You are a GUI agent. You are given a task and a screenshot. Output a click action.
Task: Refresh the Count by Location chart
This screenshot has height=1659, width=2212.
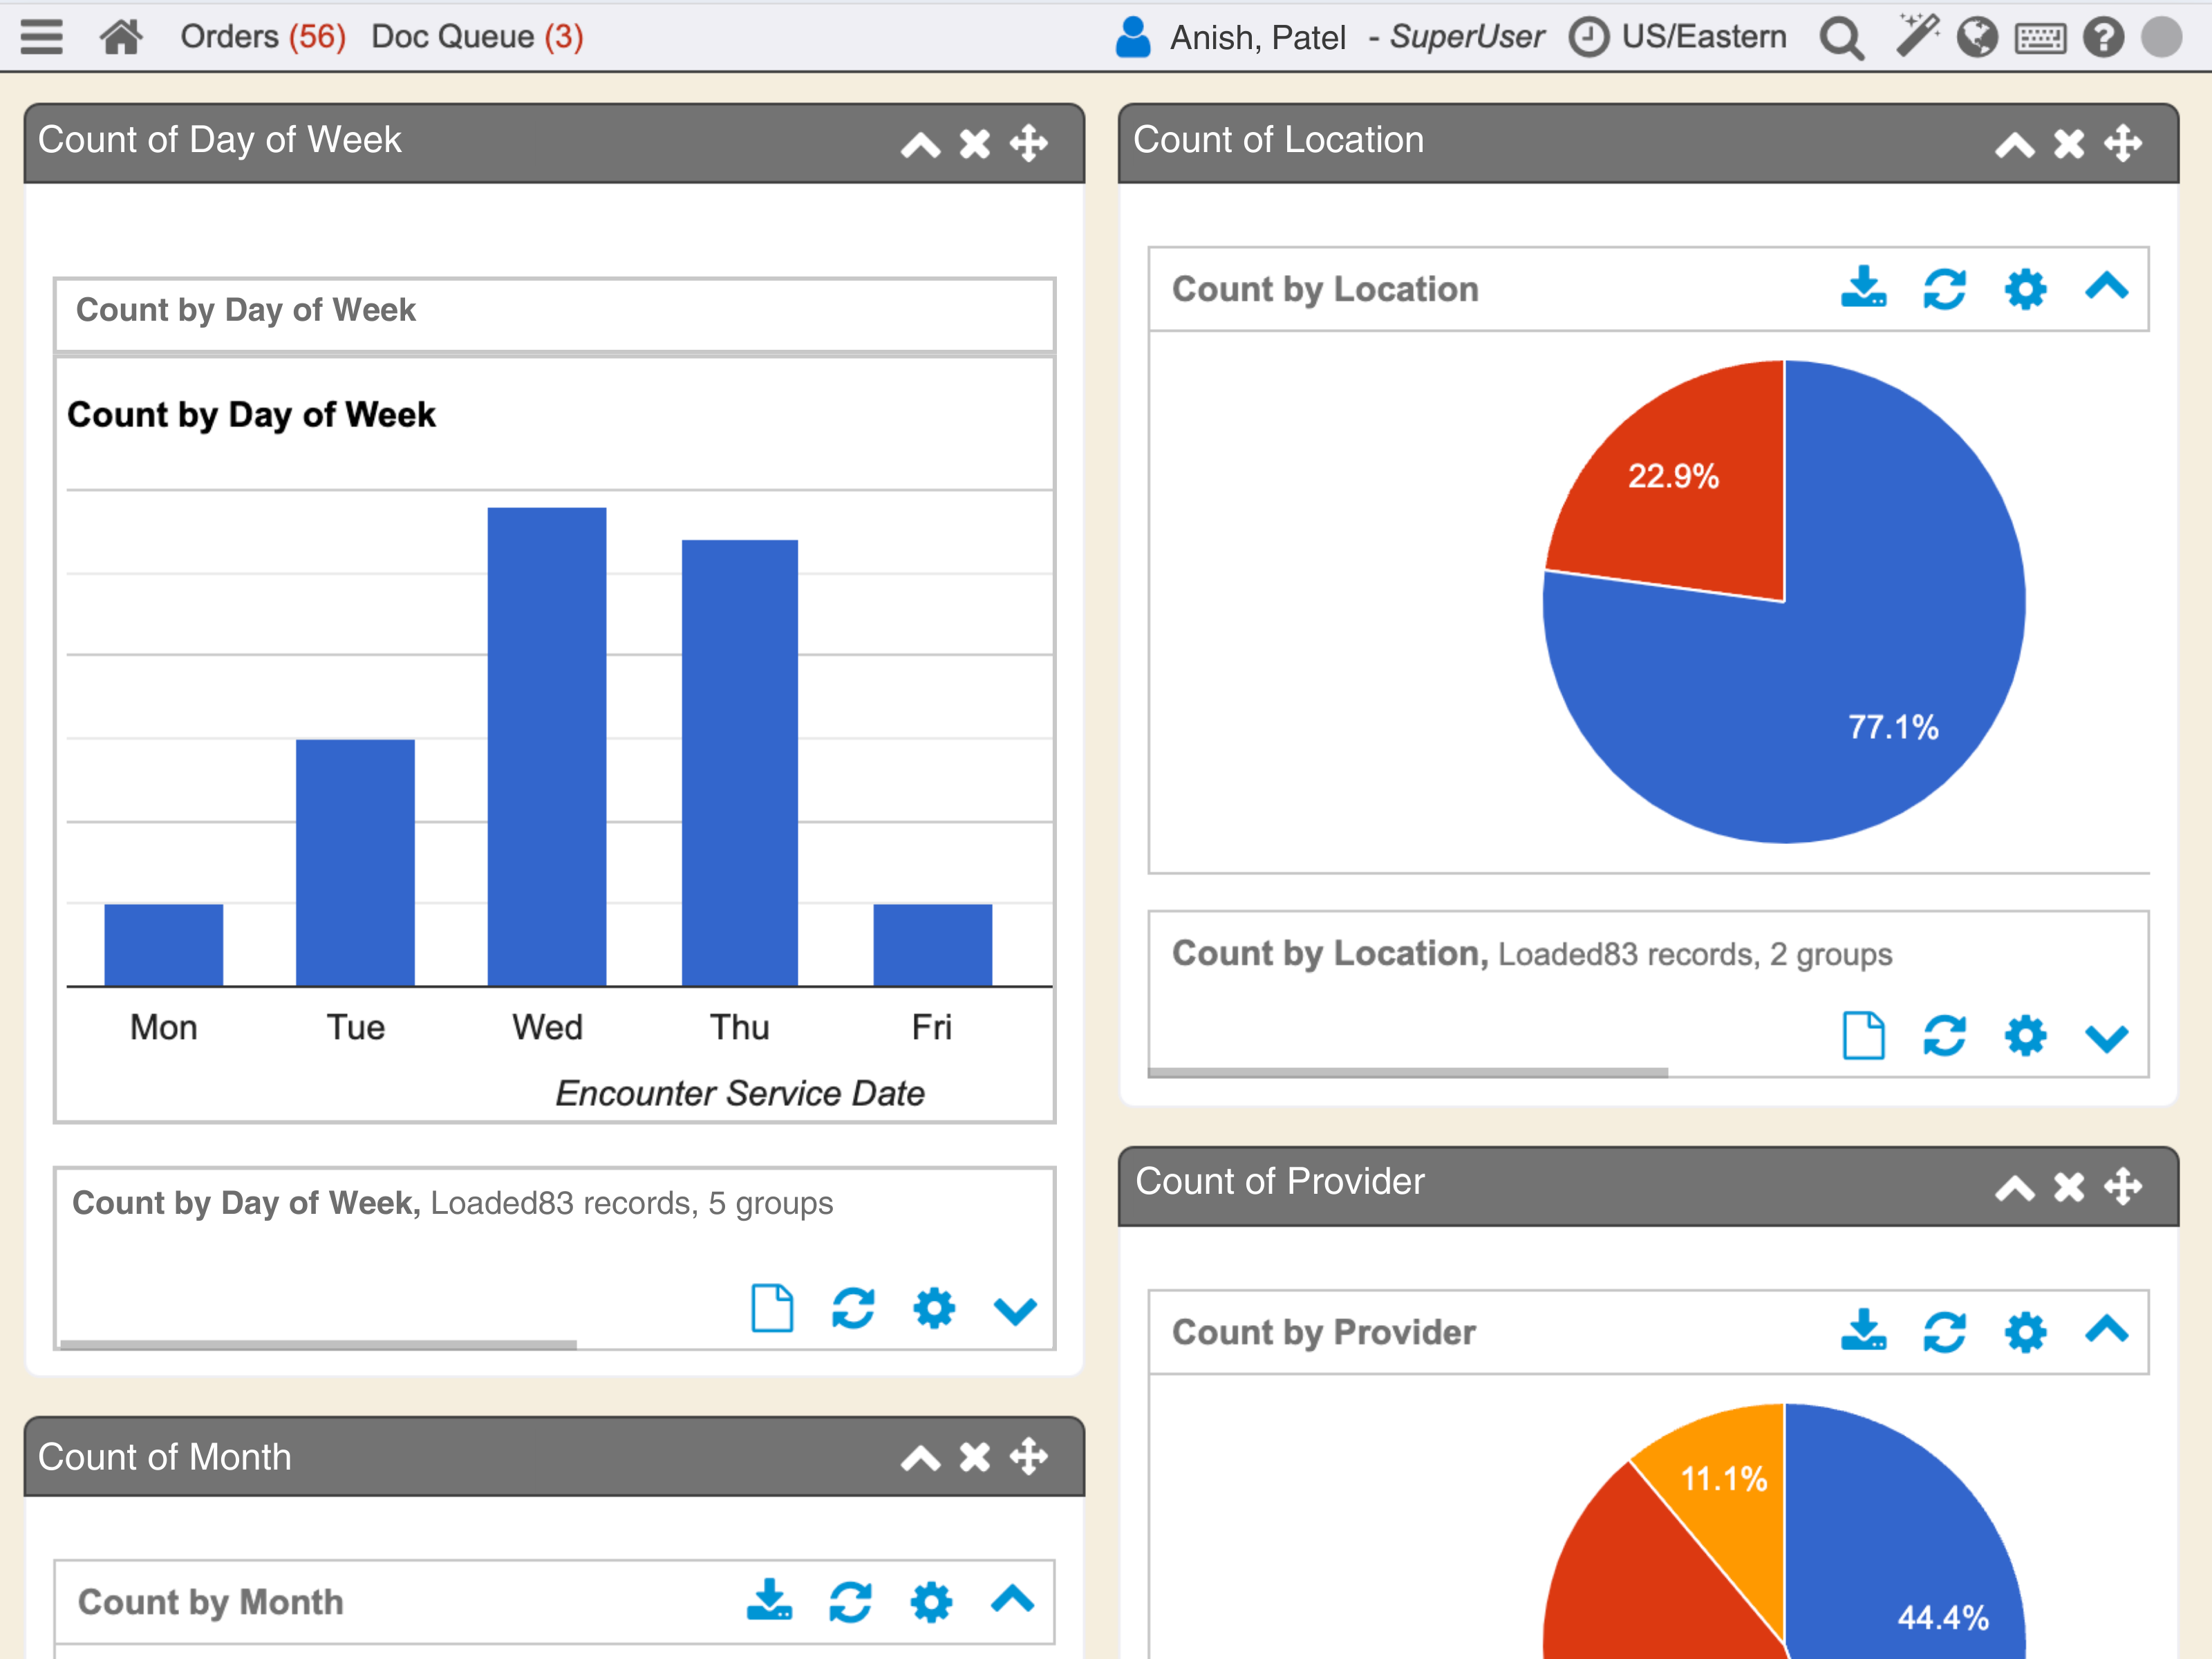pyautogui.click(x=1945, y=289)
